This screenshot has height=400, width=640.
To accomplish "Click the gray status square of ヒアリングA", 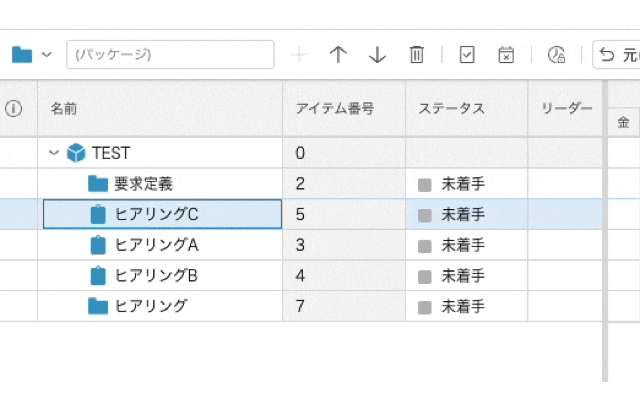I will tap(424, 246).
